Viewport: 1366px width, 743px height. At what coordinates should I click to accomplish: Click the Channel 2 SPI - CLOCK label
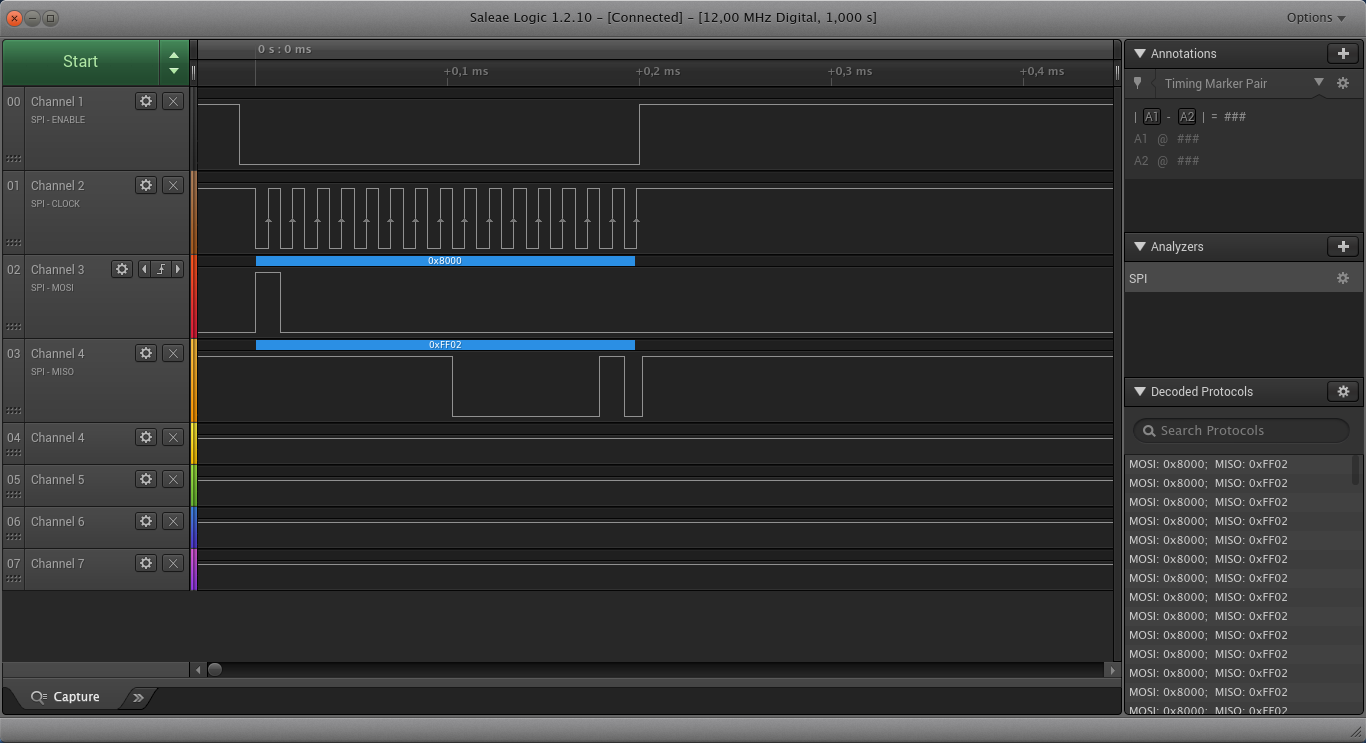[x=56, y=204]
